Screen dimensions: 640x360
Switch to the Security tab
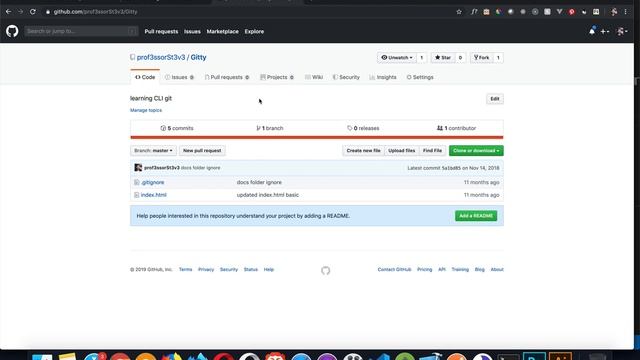click(346, 77)
